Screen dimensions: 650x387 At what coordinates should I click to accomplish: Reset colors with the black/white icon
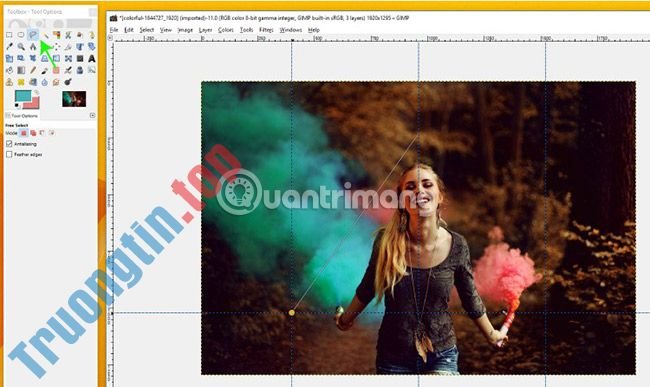(17, 106)
